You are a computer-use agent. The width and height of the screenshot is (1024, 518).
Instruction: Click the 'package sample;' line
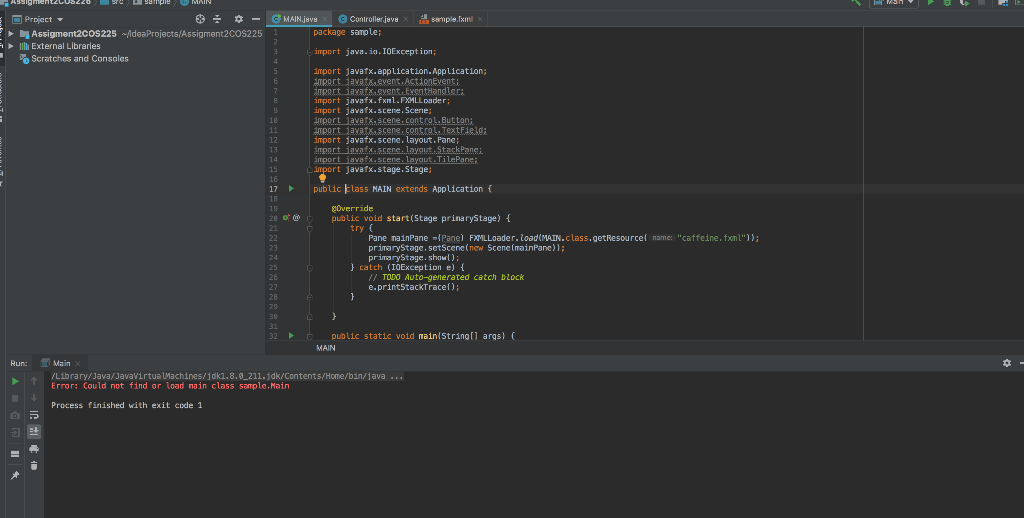click(347, 32)
